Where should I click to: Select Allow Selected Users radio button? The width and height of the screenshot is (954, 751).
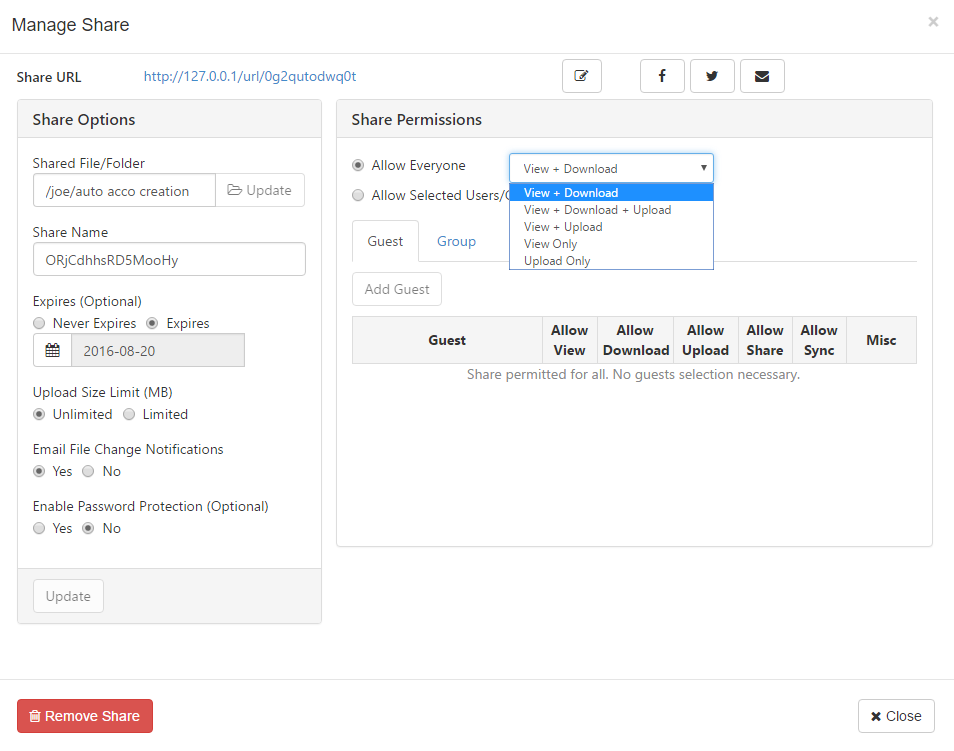tap(358, 195)
